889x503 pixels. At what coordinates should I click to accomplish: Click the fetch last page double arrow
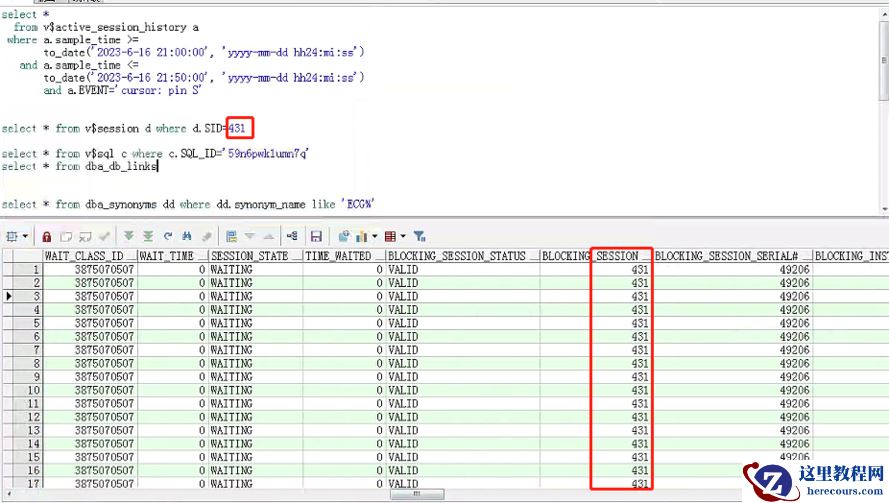click(148, 237)
